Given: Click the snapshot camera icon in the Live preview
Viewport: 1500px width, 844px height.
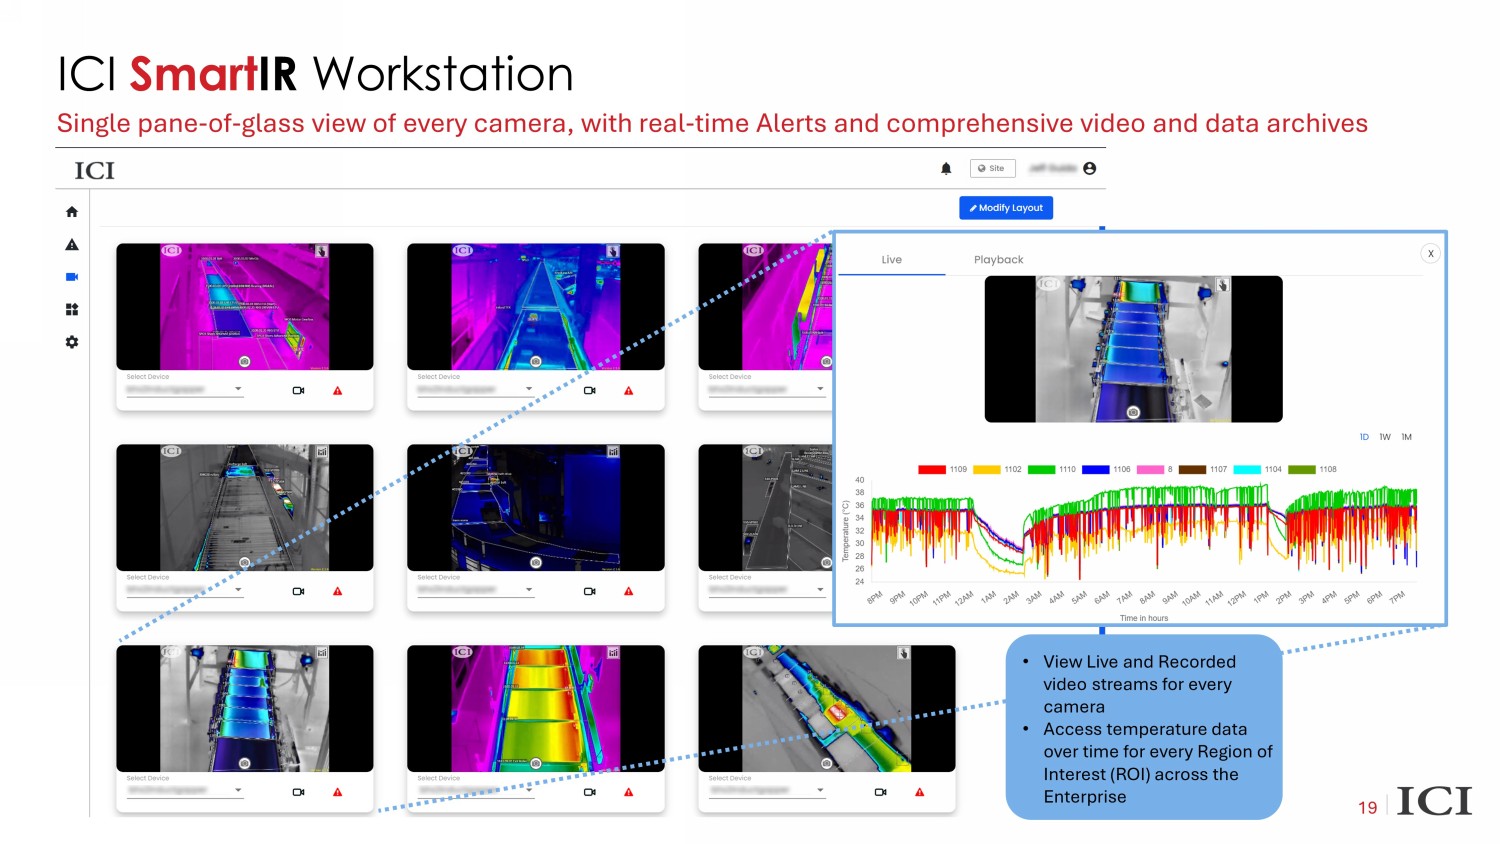Looking at the screenshot, I should point(1133,412).
